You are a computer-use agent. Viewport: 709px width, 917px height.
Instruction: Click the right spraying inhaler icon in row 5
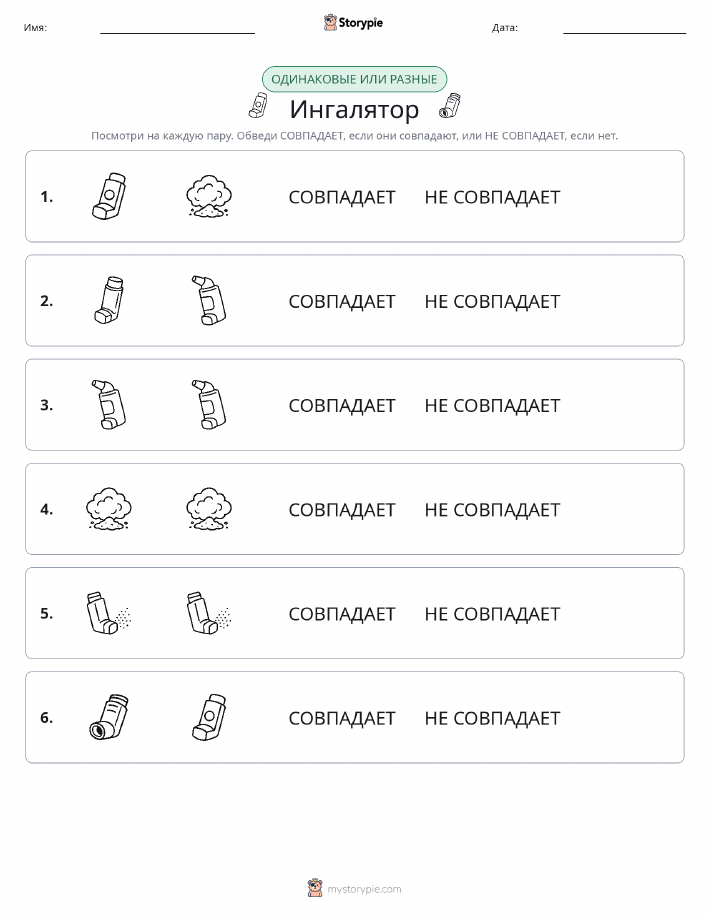pyautogui.click(x=209, y=613)
